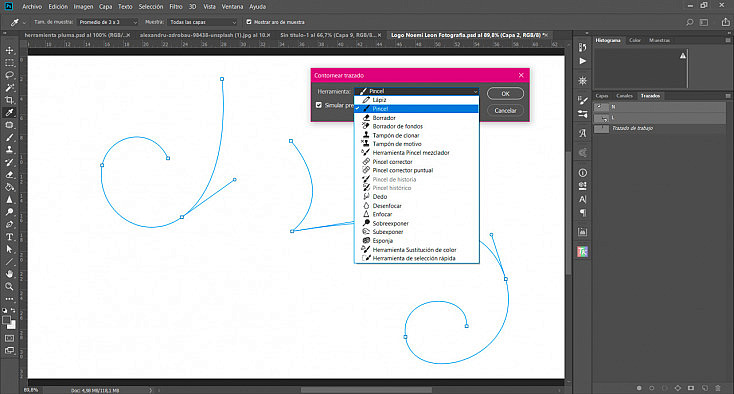Switch to herramienta pluma.psd document tab
This screenshot has height=394, width=734.
point(77,35)
